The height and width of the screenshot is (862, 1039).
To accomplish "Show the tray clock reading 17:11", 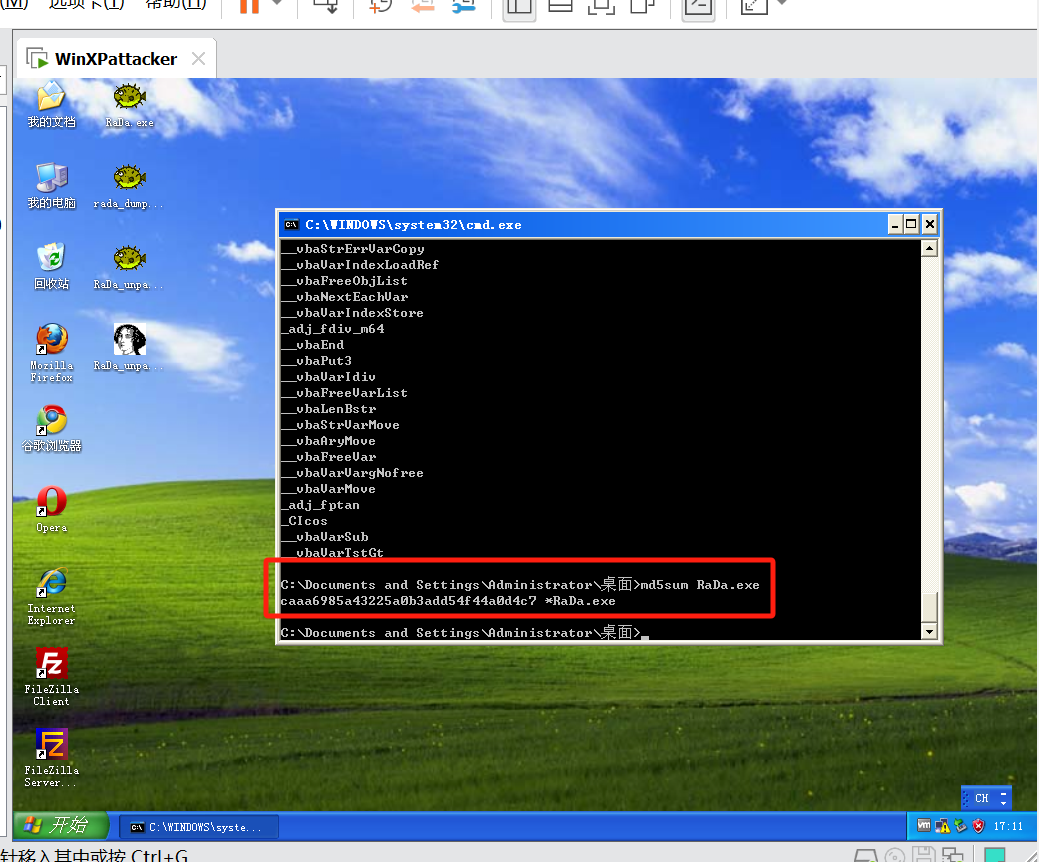I will click(1008, 826).
